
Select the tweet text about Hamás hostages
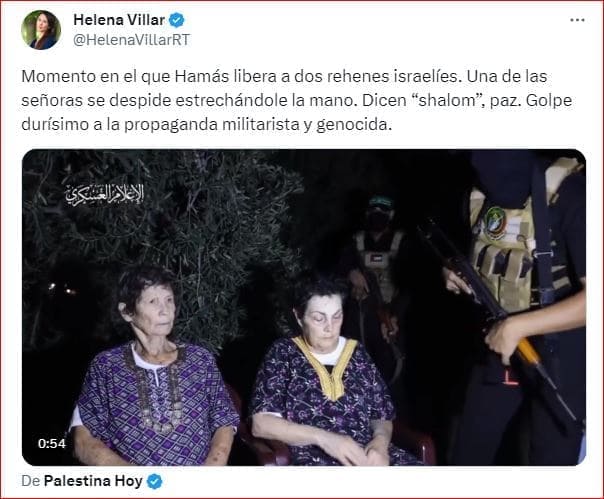(297, 100)
